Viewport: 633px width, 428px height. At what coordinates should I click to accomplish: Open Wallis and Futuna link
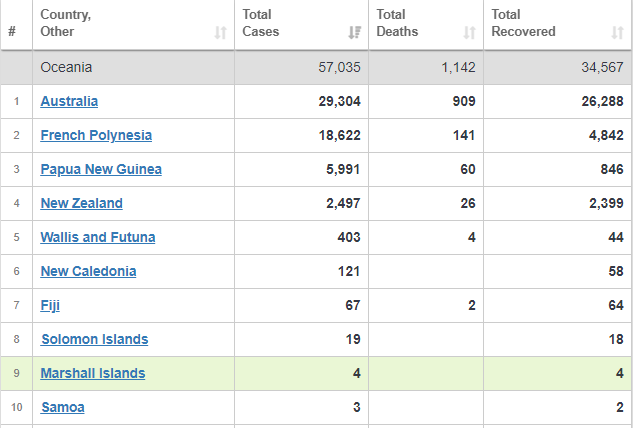[x=98, y=237]
